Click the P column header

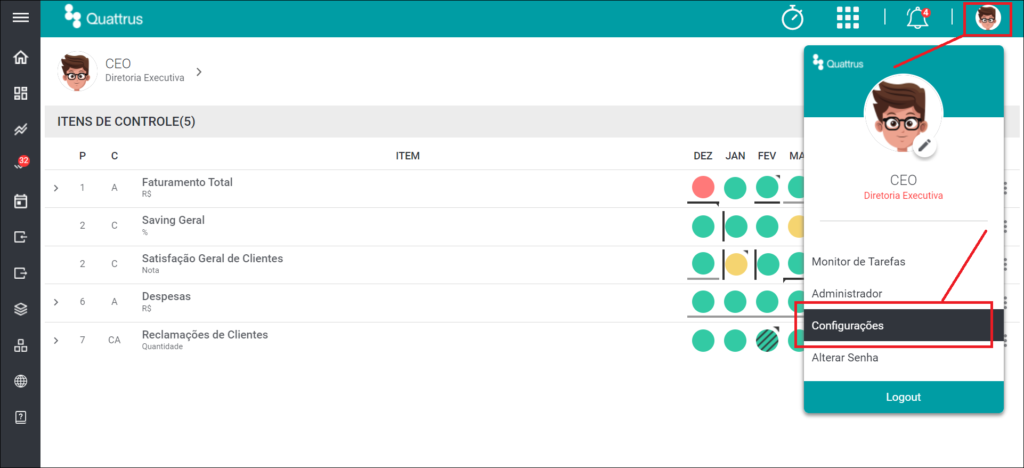tap(82, 156)
